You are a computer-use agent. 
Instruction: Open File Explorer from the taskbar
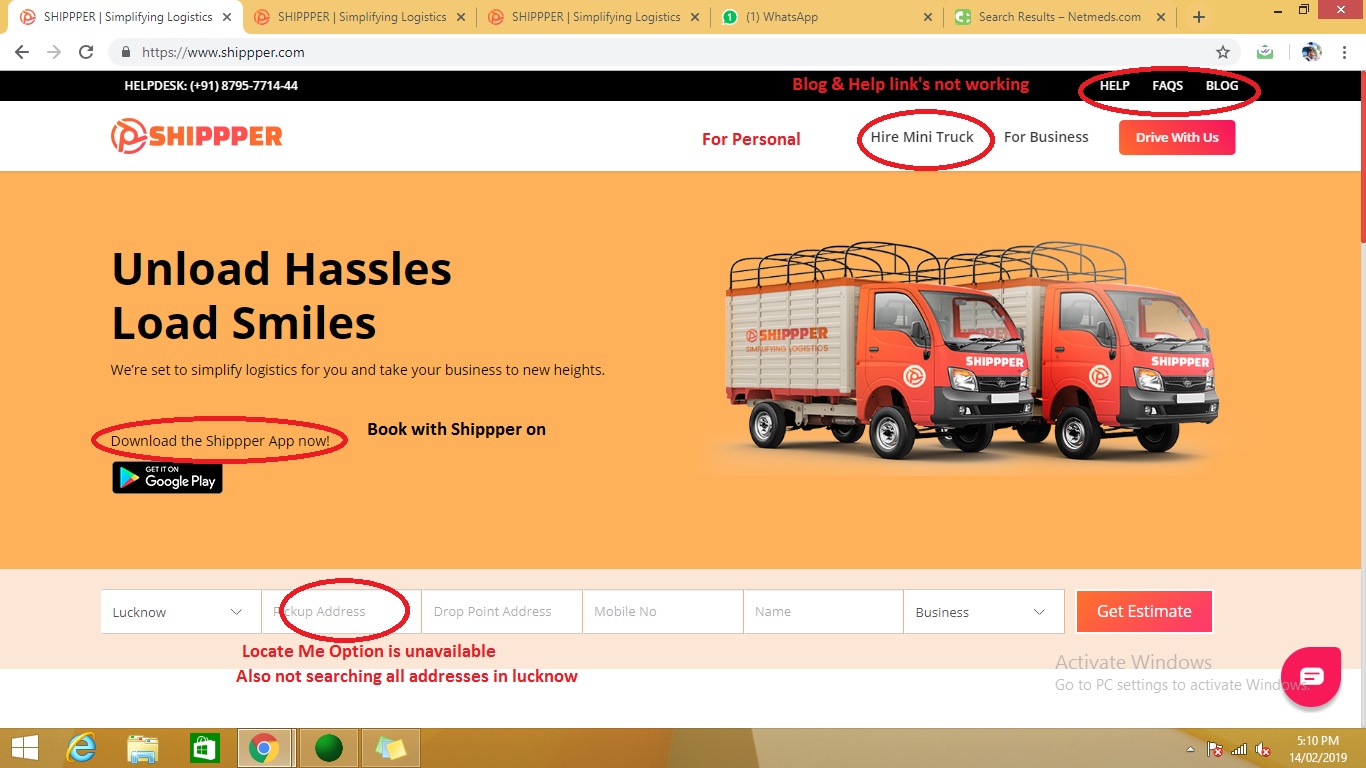click(143, 747)
